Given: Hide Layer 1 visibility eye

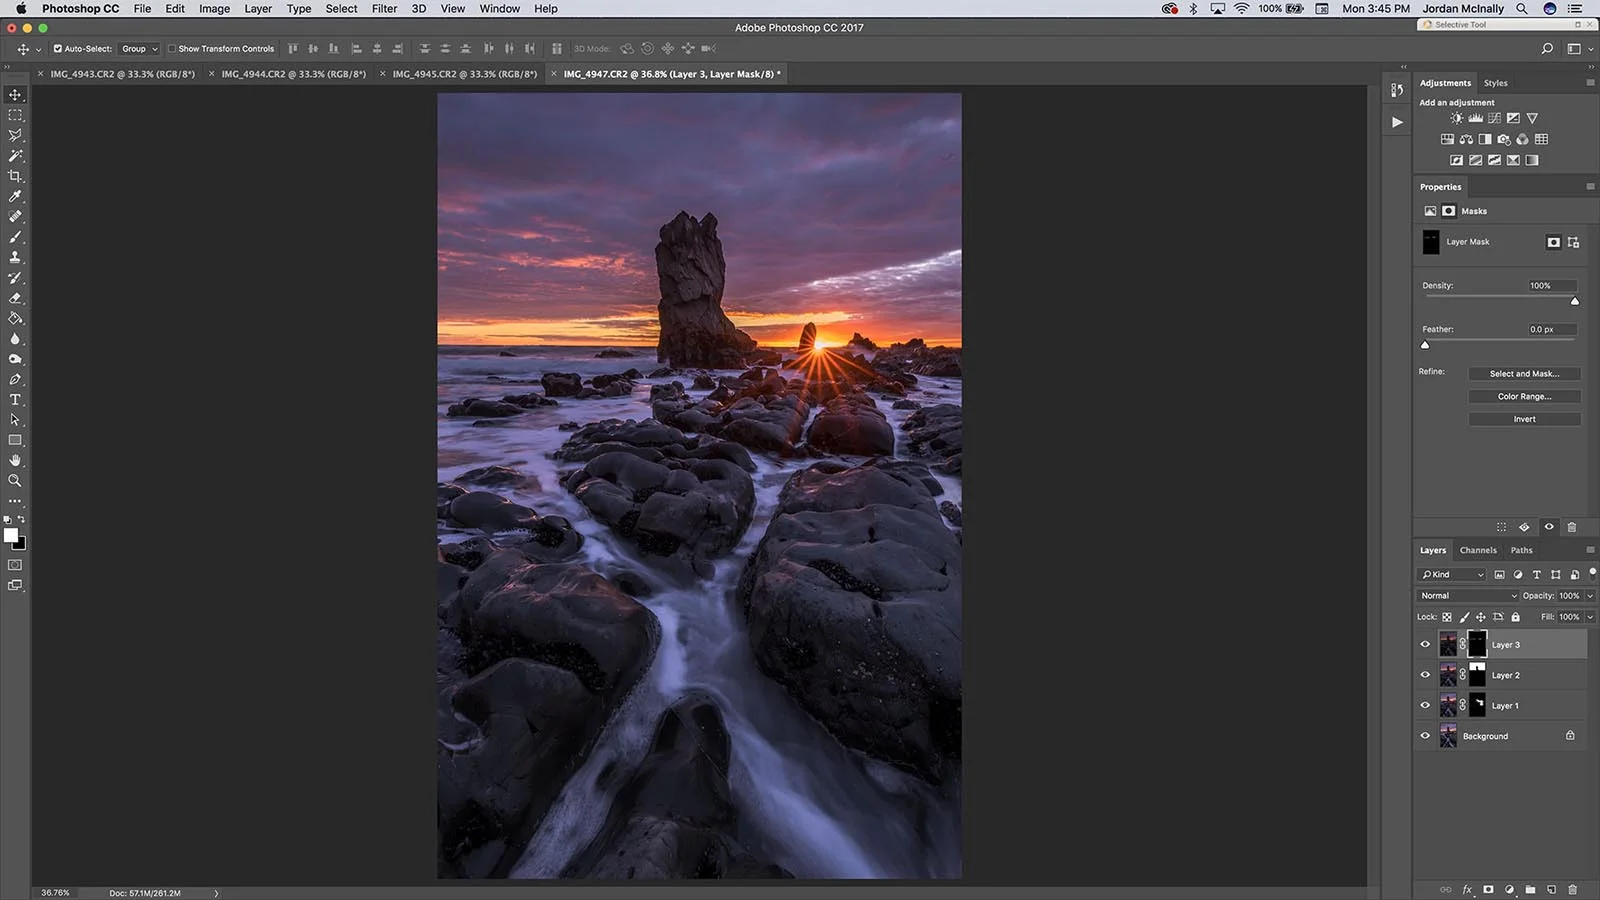Looking at the screenshot, I should pos(1425,705).
